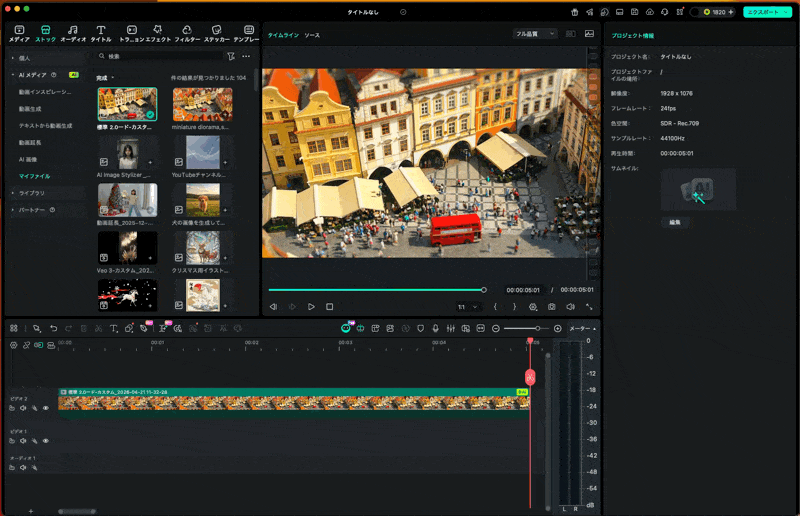Step back one frame in the preview
Image resolution: width=800 pixels, height=516 pixels.
tap(273, 307)
